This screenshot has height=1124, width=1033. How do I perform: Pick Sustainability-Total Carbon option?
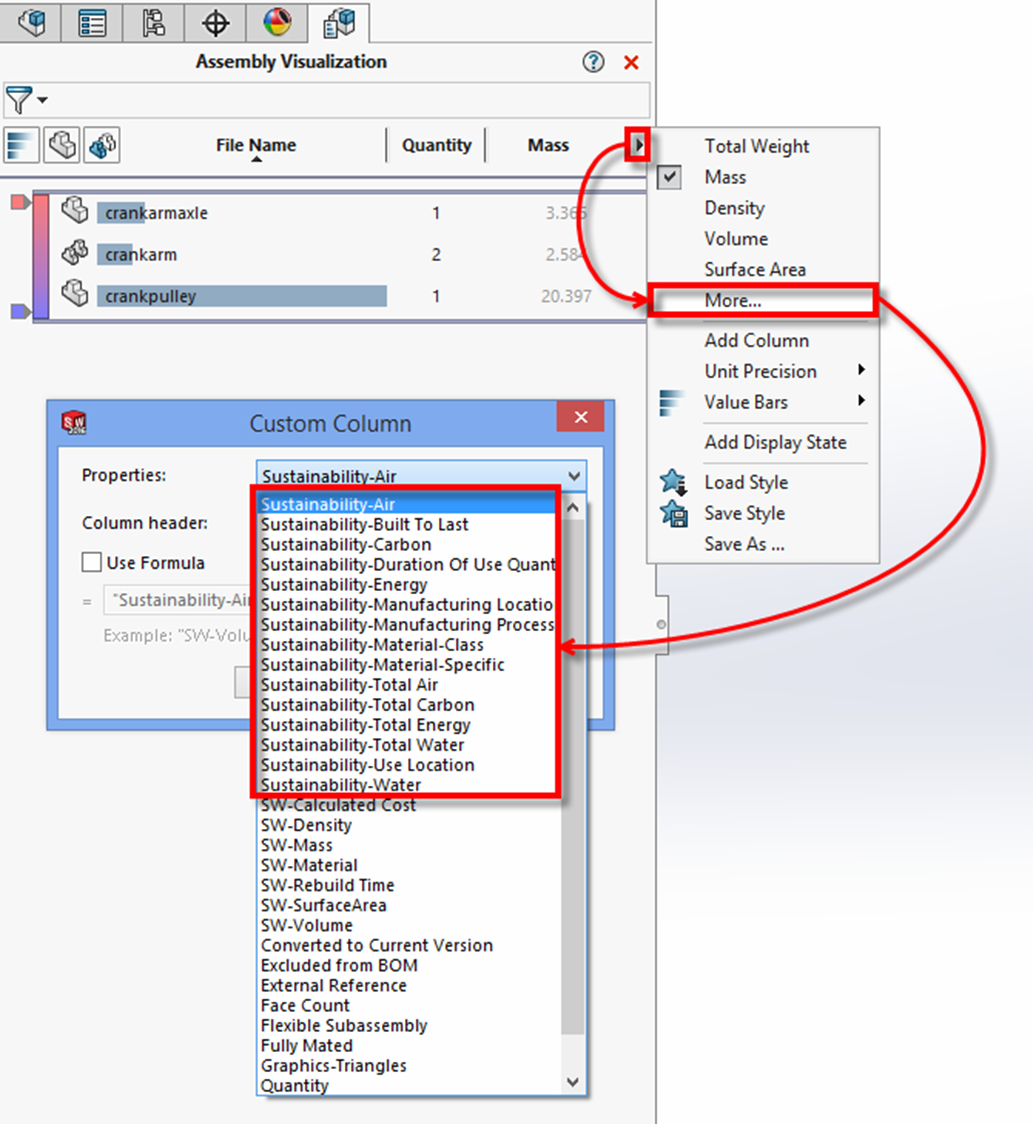click(367, 705)
